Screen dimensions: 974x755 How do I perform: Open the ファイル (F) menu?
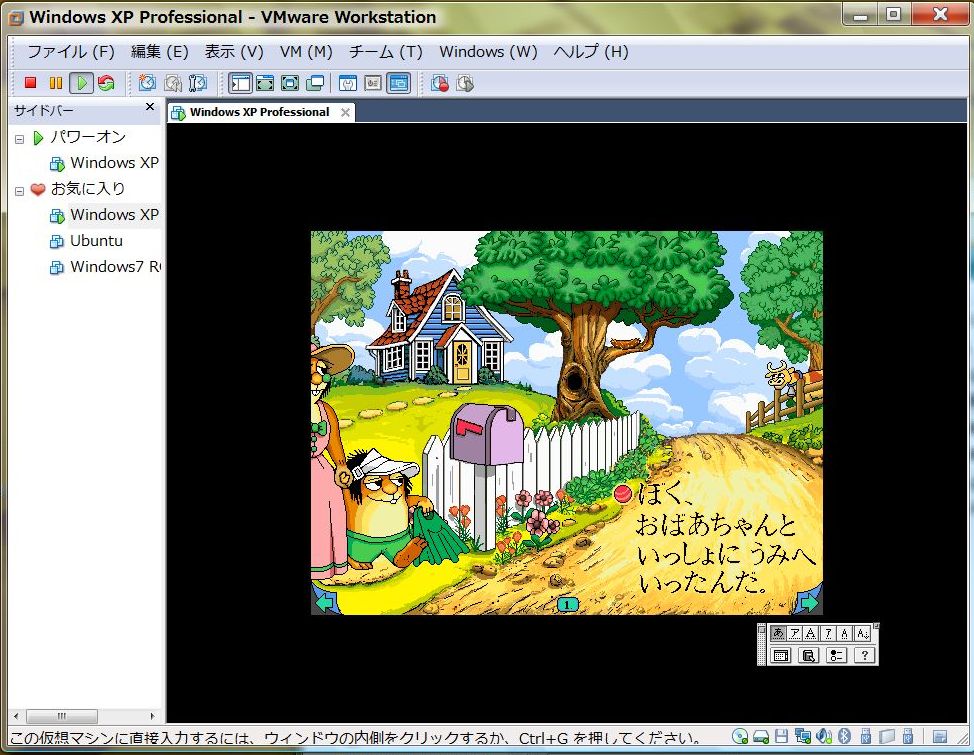coord(71,52)
